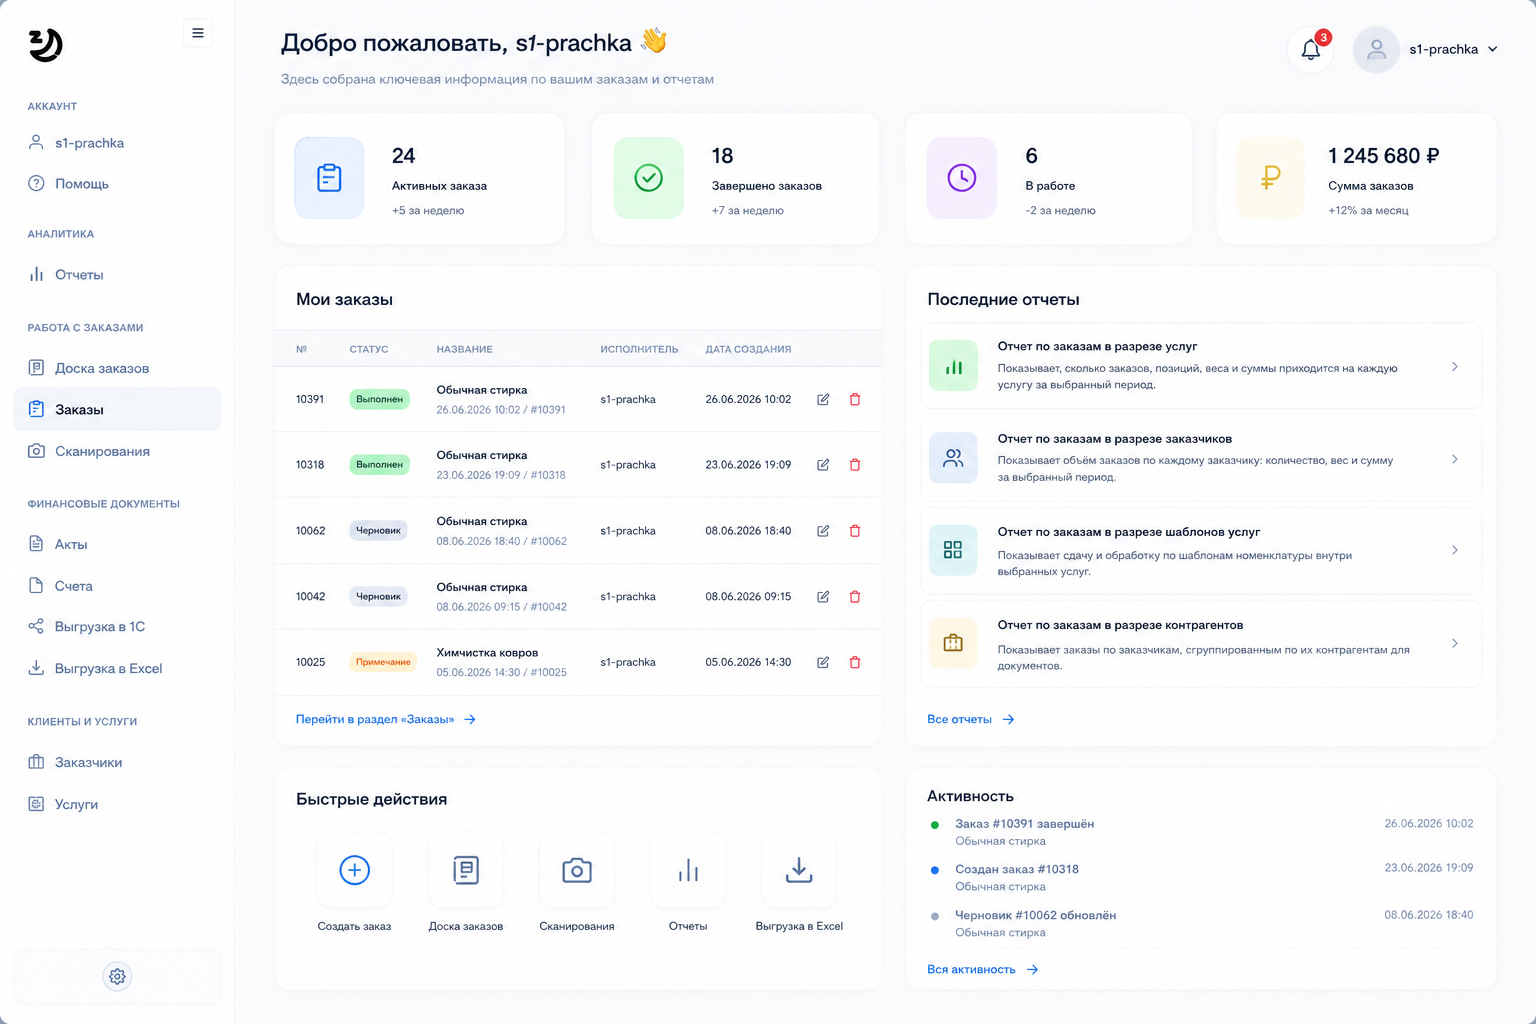Edit order 10042 with the pencil icon
This screenshot has height=1024, width=1536.
(x=823, y=597)
